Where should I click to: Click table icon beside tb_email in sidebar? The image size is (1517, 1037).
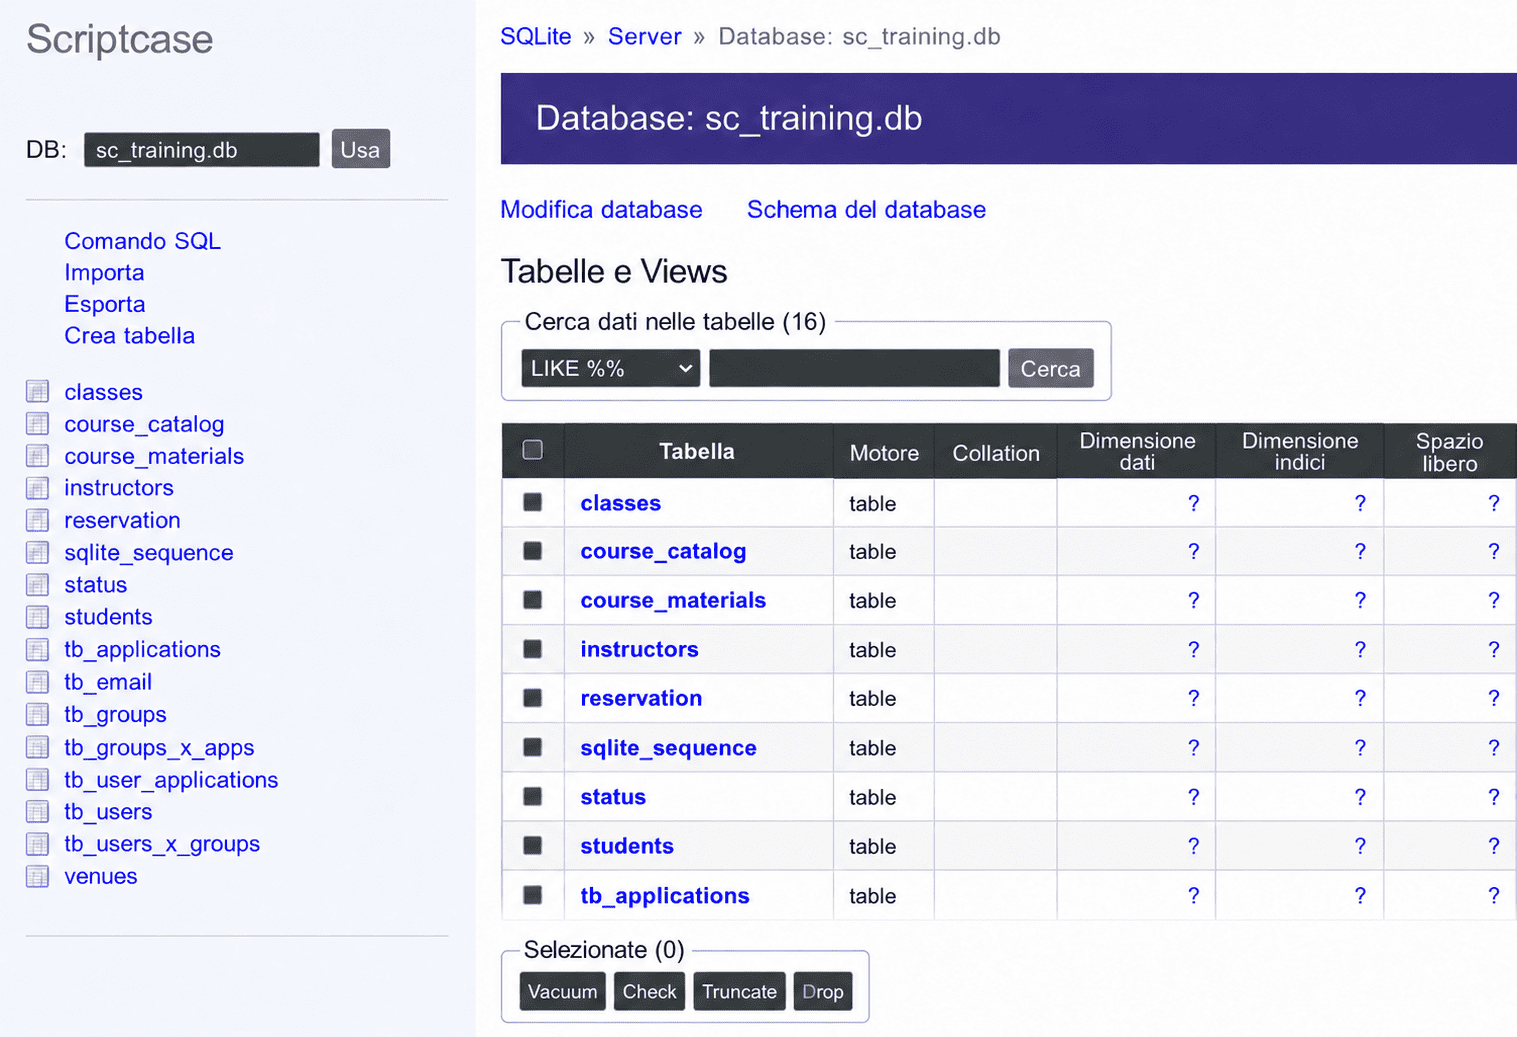coord(38,682)
